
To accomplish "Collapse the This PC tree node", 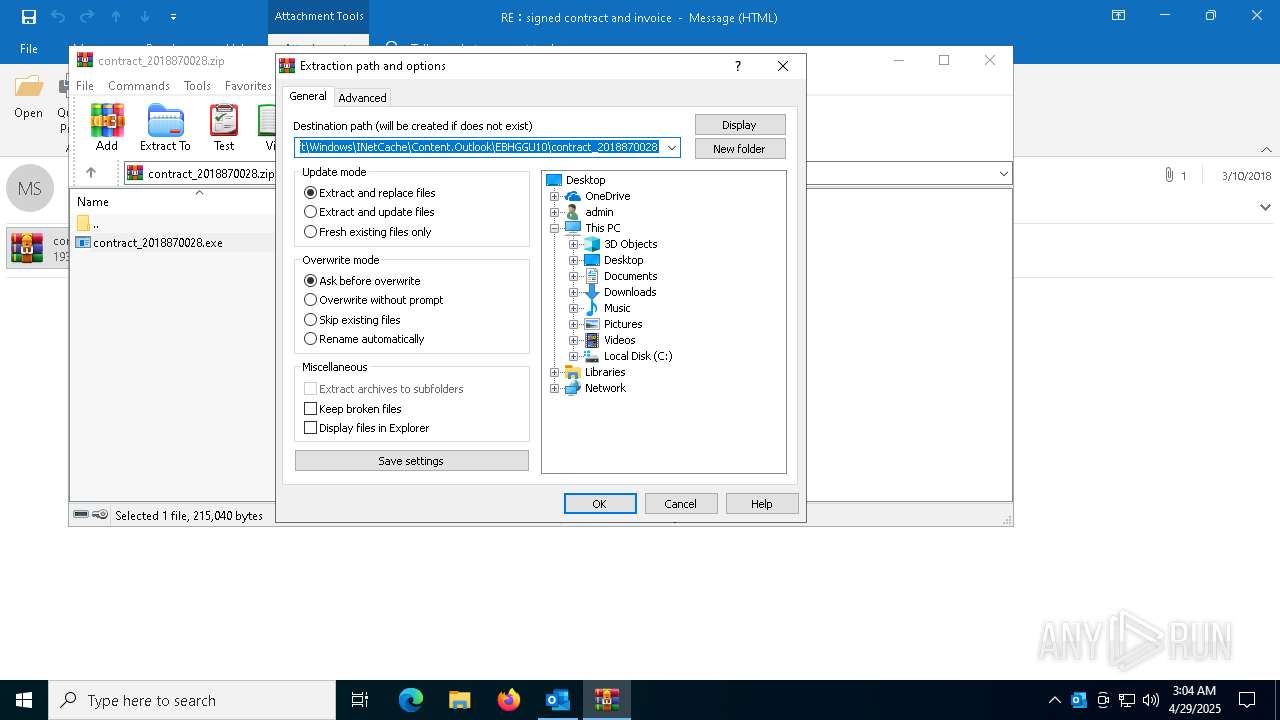I will point(554,228).
